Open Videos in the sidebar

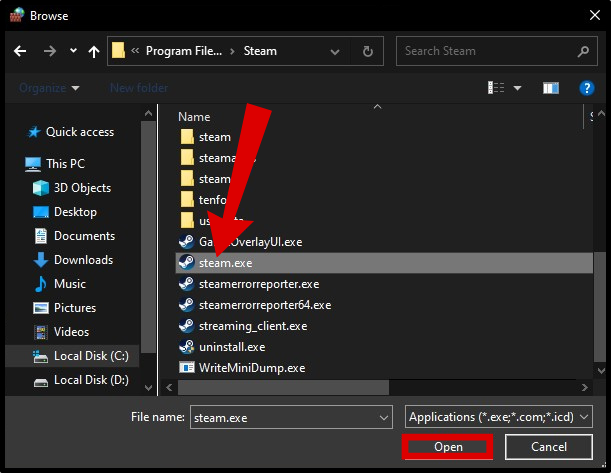[71, 332]
